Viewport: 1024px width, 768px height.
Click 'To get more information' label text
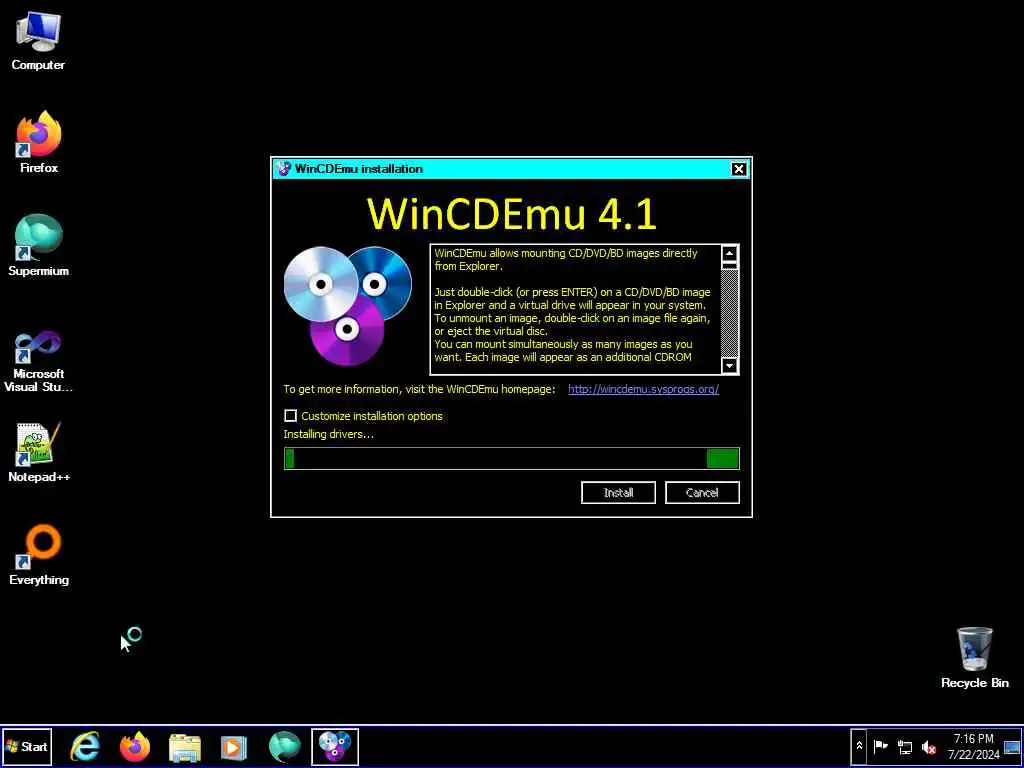[419, 389]
